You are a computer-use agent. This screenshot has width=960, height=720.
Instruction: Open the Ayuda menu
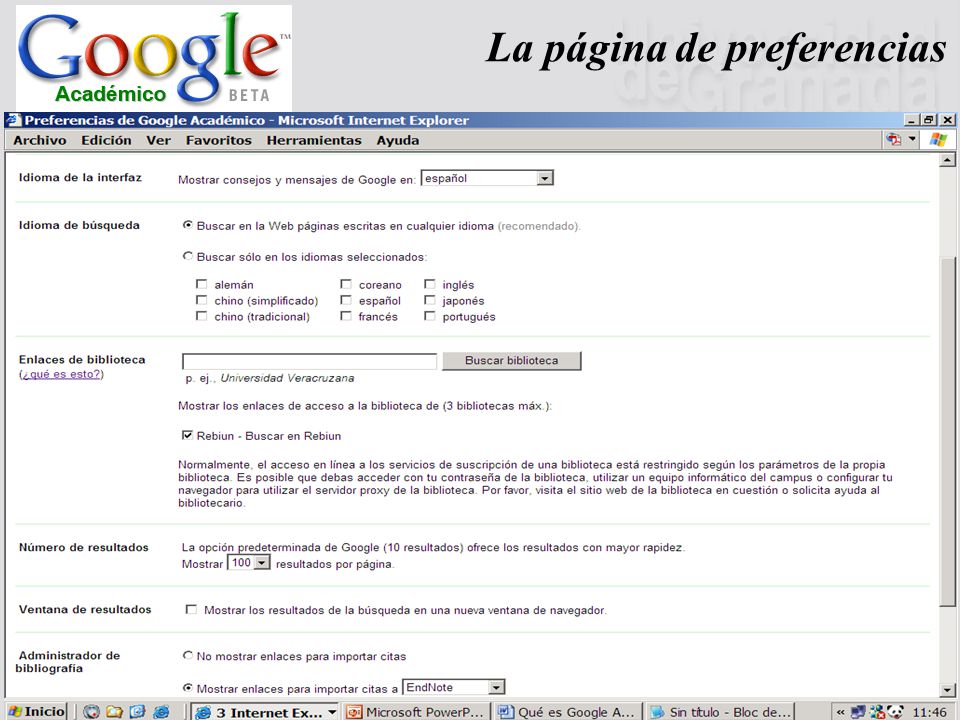[x=398, y=140]
